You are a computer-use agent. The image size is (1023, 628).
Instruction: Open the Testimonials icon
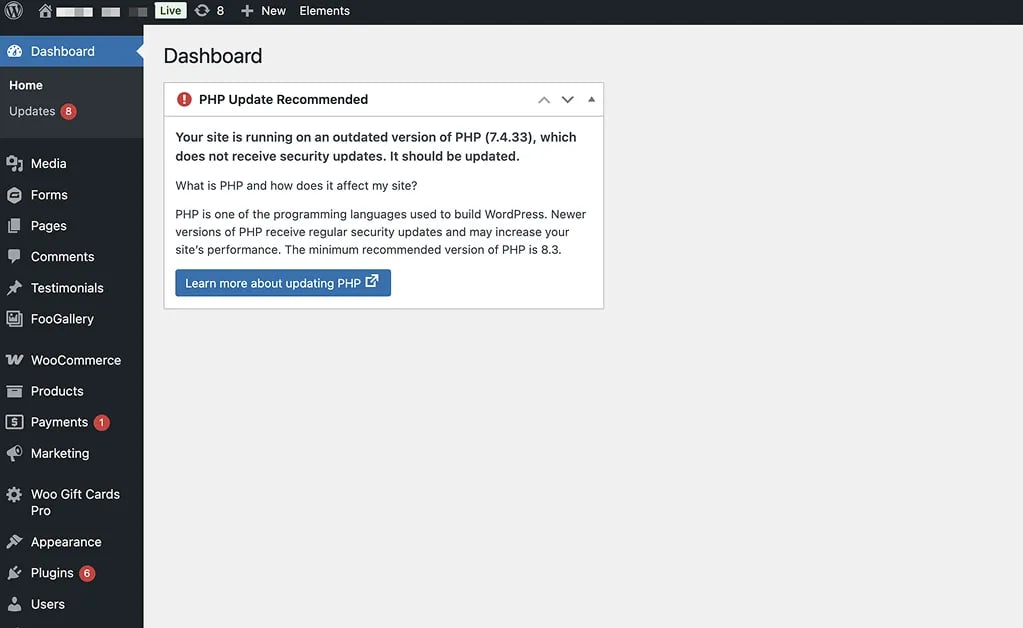18,287
